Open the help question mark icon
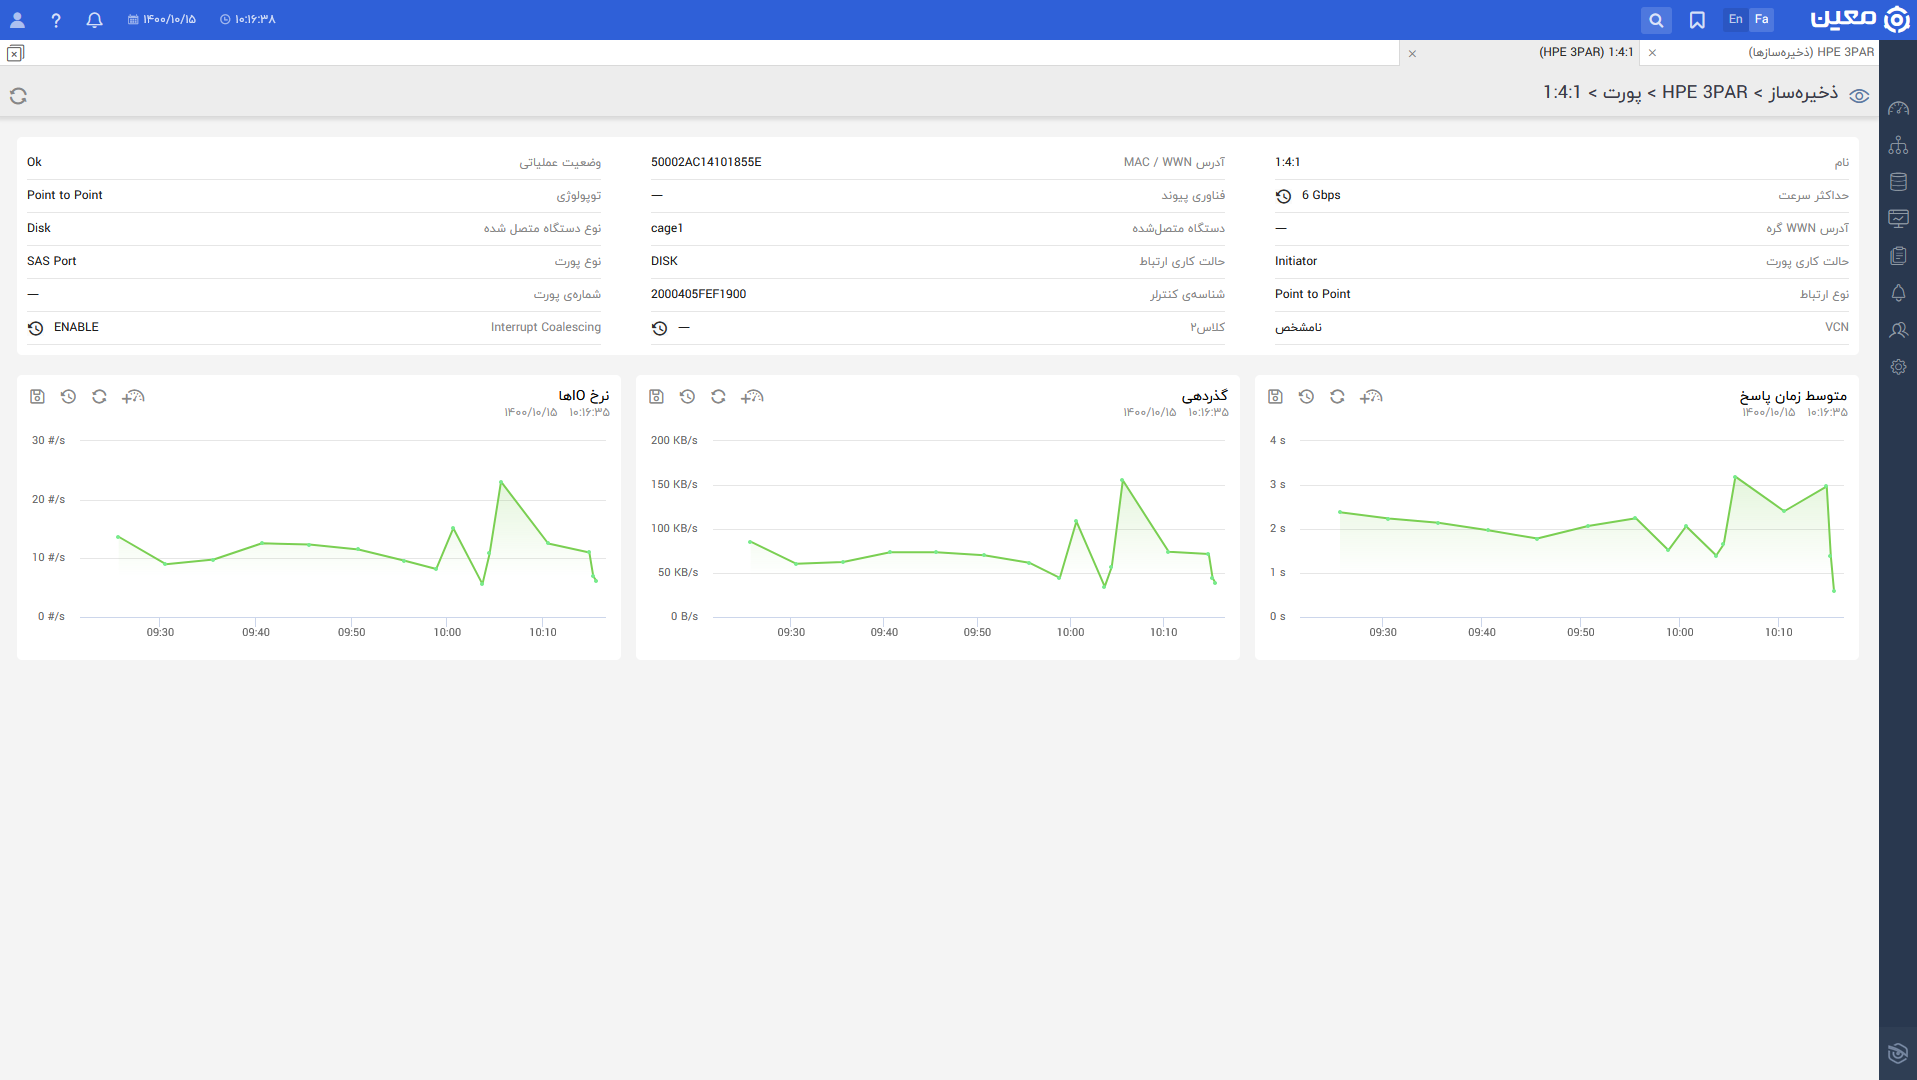 coord(56,20)
